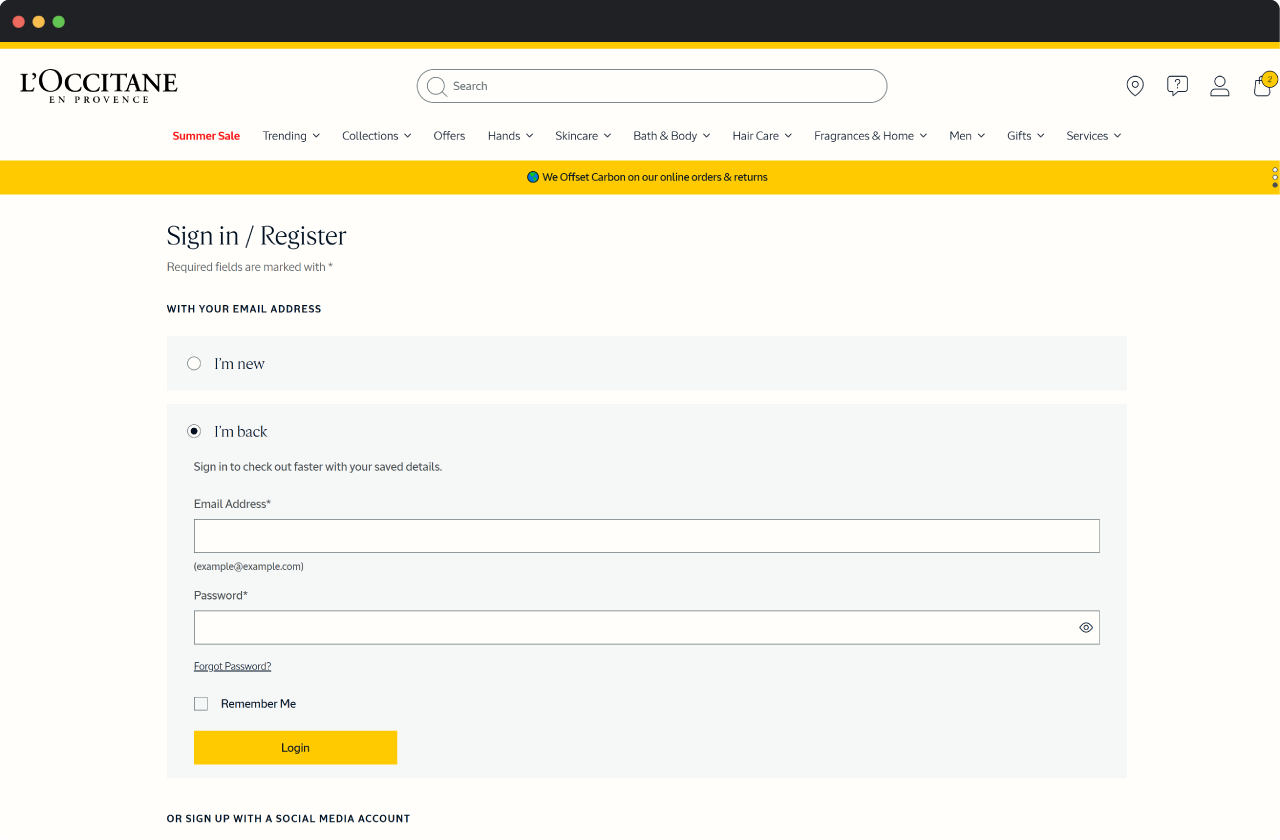
Task: Open the Offers menu item
Action: pyautogui.click(x=449, y=135)
